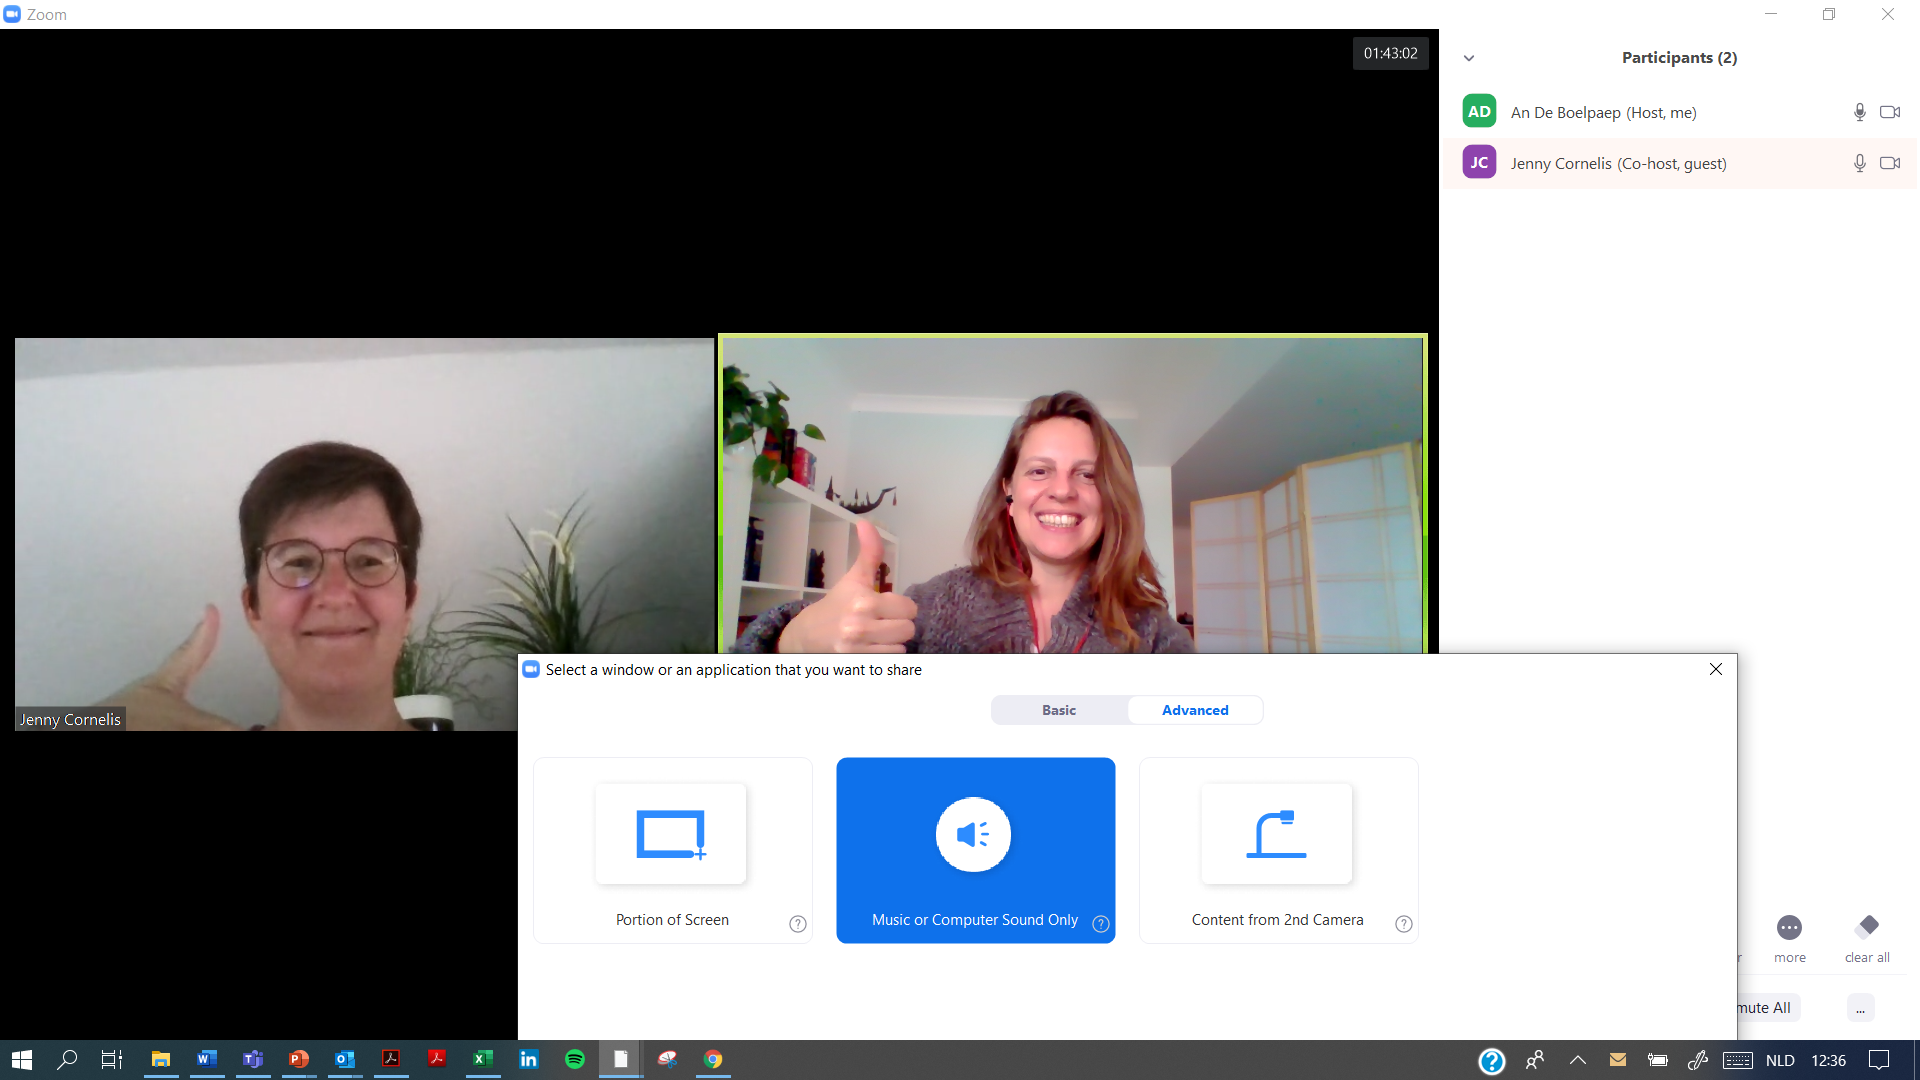Open Spotify from the taskbar
The height and width of the screenshot is (1080, 1920).
point(575,1059)
